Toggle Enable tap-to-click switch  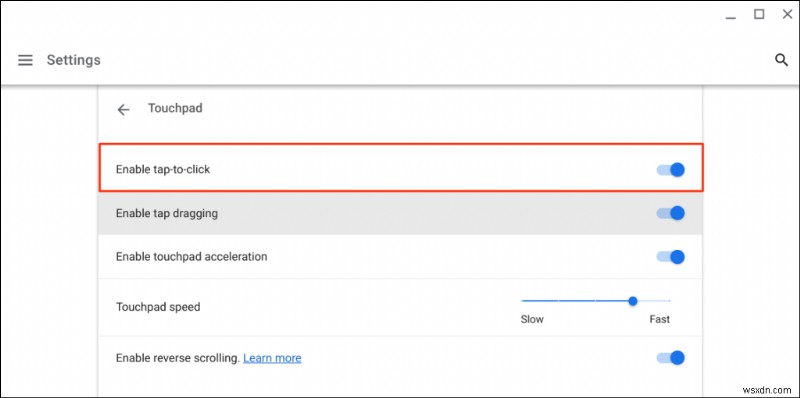[670, 169]
